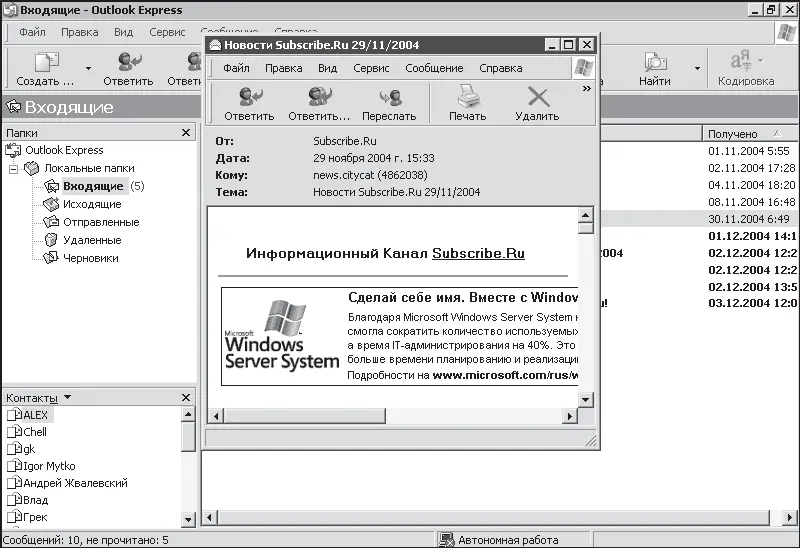The image size is (800, 548).
Task: Select message received 08.11.2004 16:48
Action: [752, 202]
